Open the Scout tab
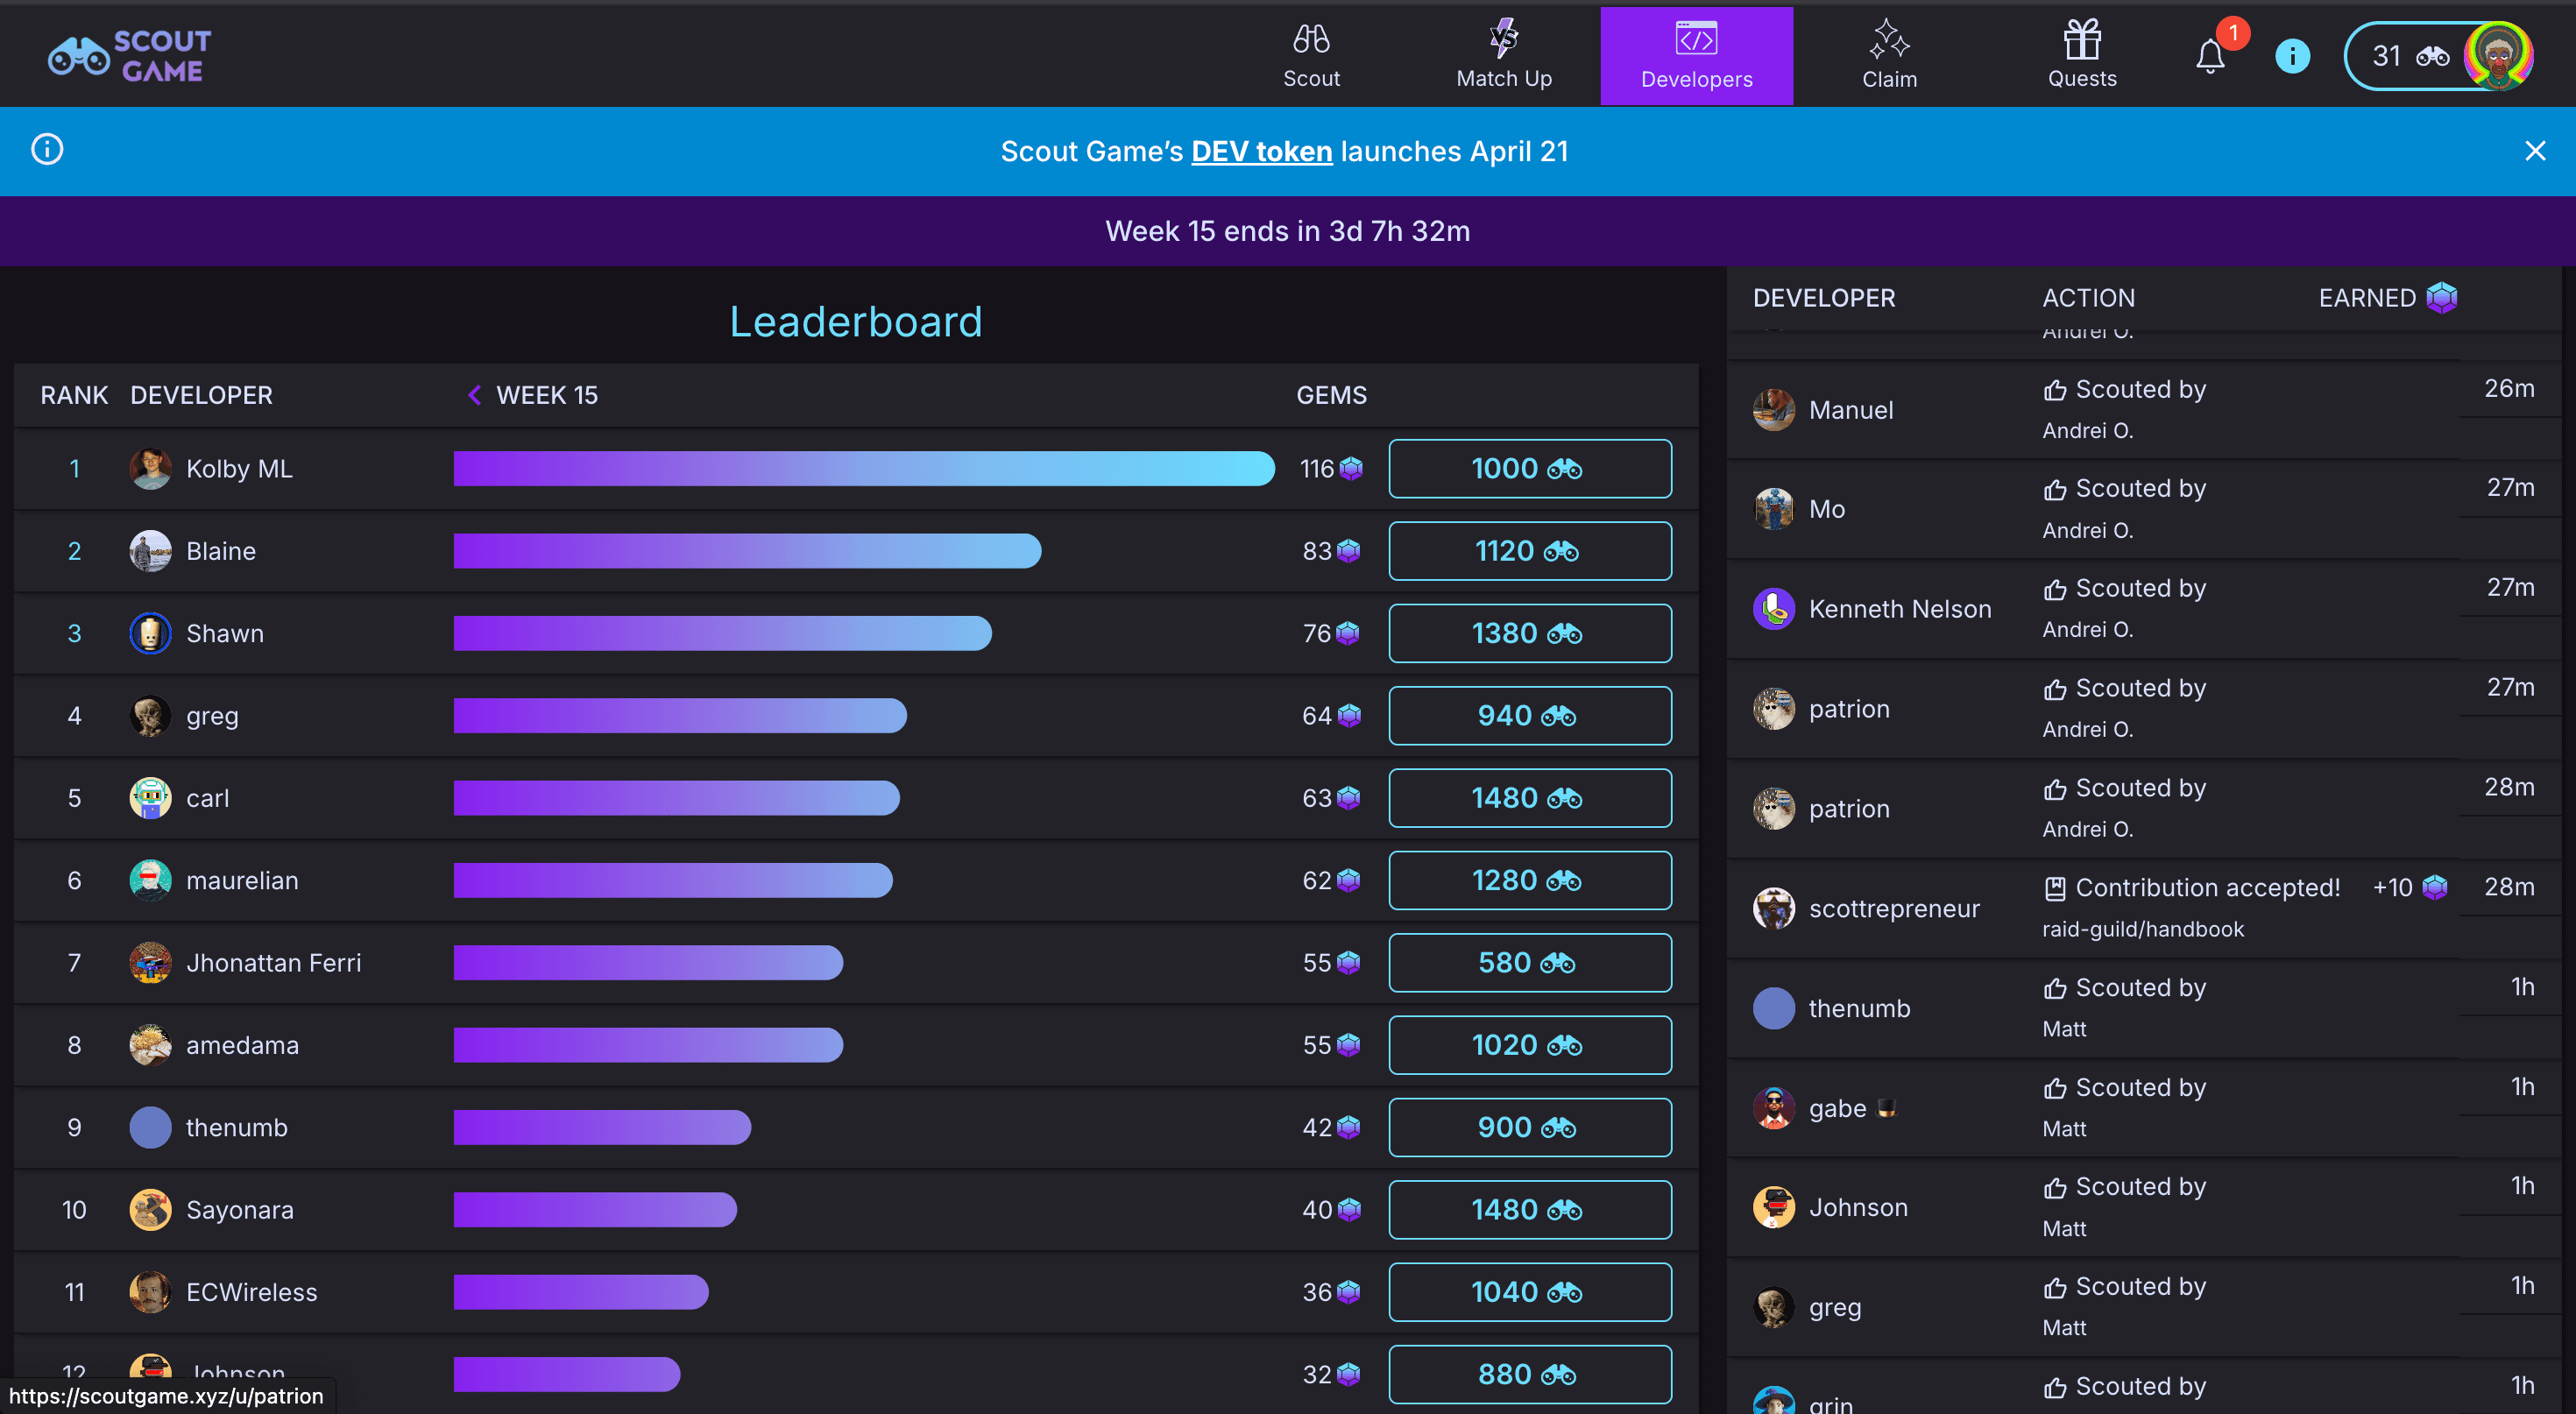 (x=1311, y=56)
